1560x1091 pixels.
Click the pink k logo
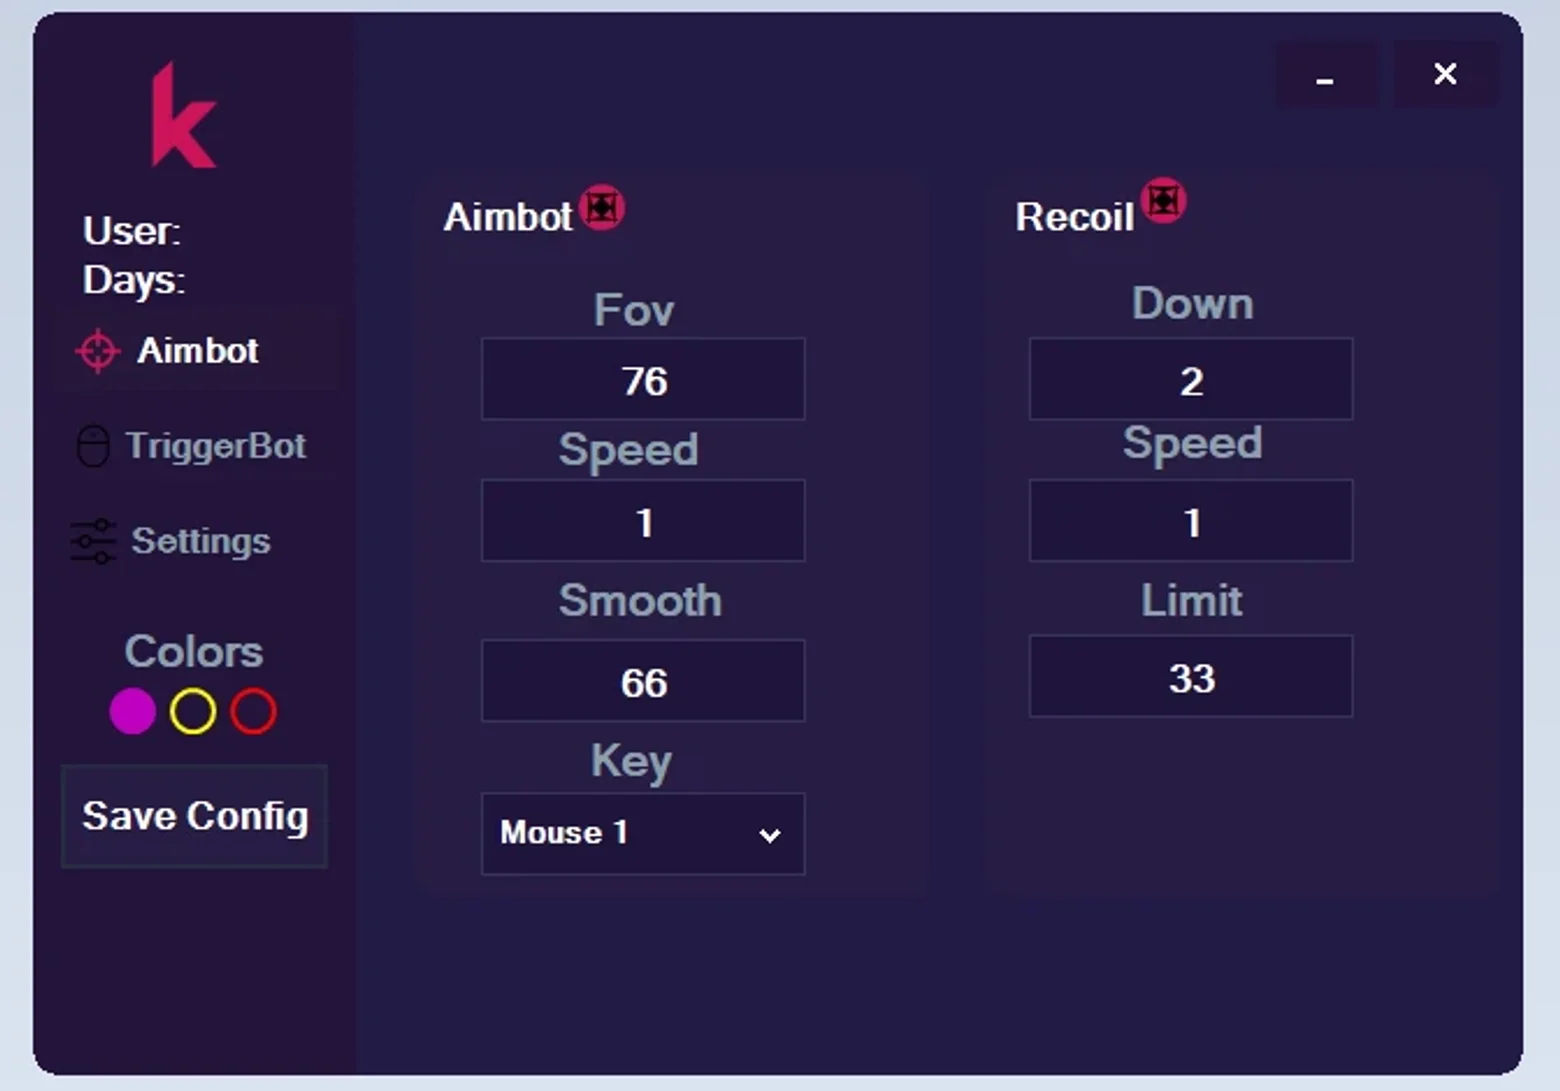[x=183, y=116]
